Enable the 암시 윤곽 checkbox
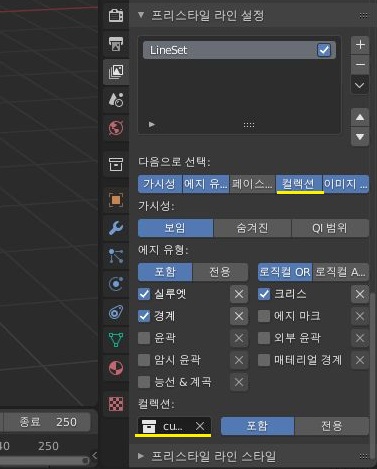 coord(144,360)
